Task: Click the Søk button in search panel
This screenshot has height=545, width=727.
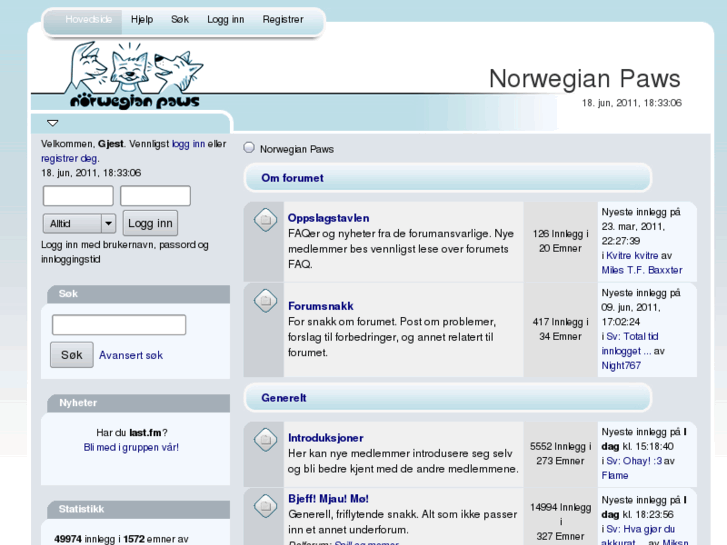Action: click(71, 355)
